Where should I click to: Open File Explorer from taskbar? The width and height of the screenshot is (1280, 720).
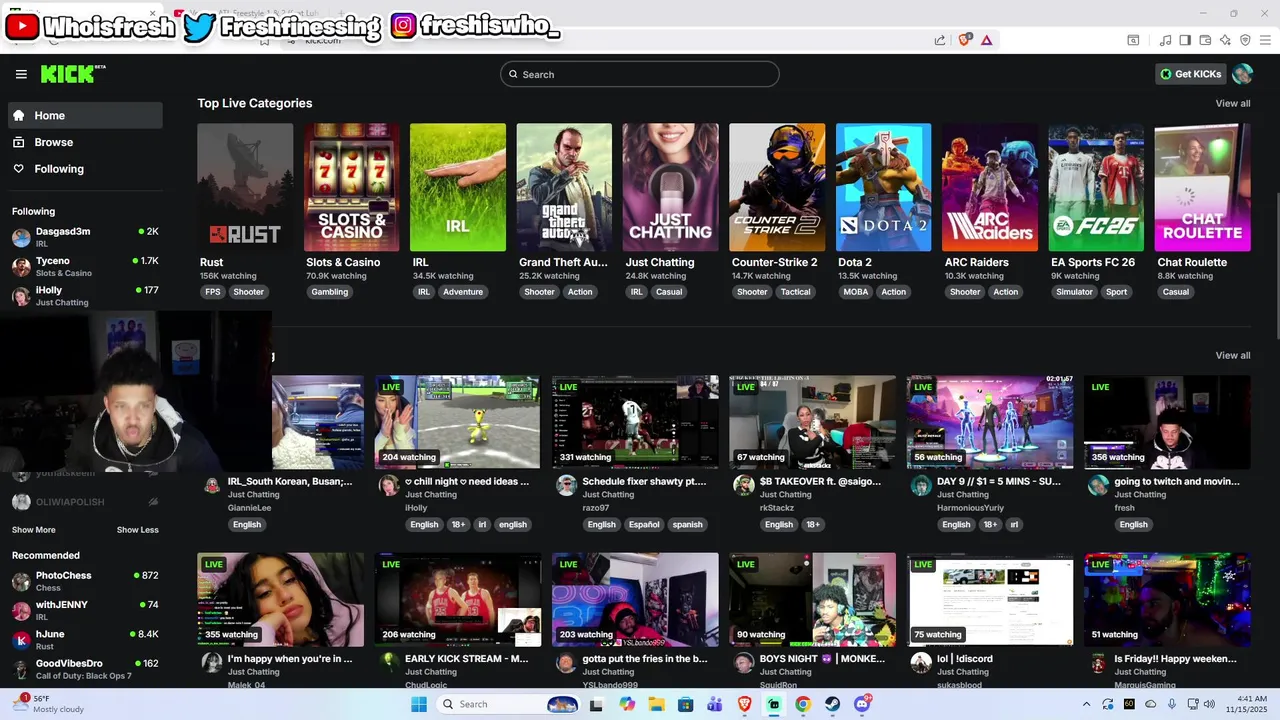[656, 704]
